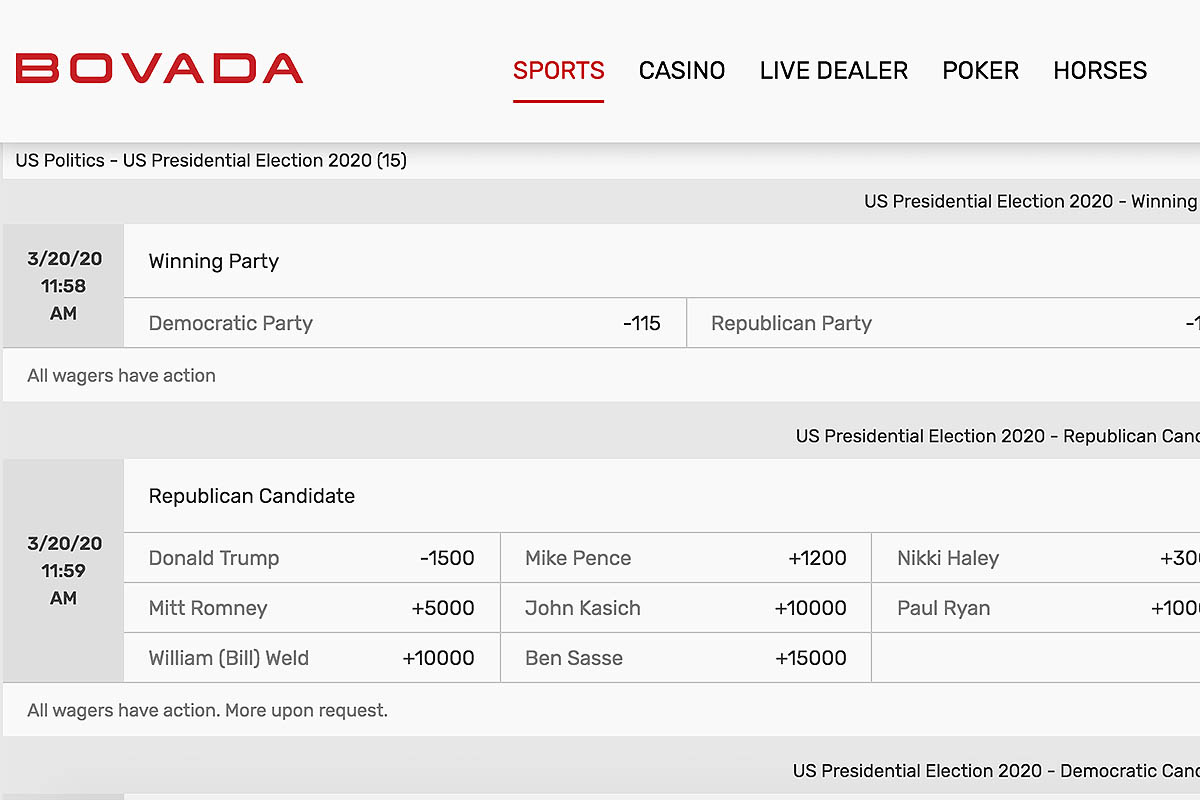Bet on Democratic Party at -115

(x=405, y=323)
